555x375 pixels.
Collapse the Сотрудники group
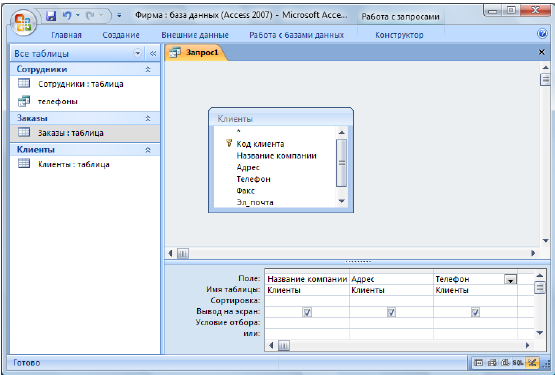point(148,69)
